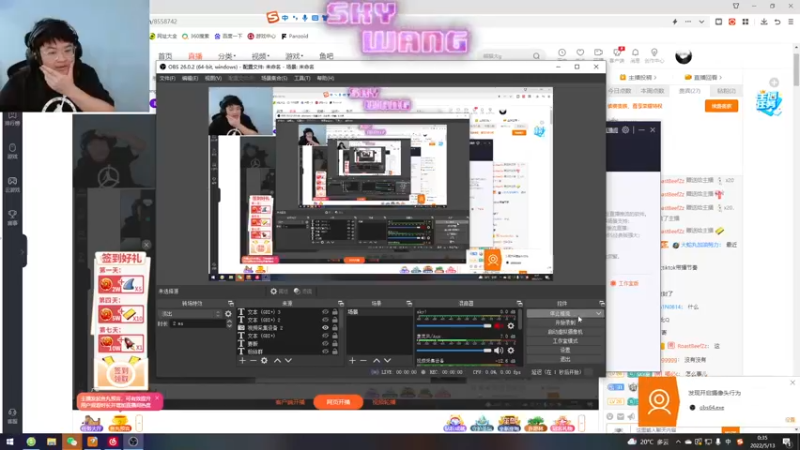
Task: Enable 工作室模式 in Controls
Action: [565, 341]
